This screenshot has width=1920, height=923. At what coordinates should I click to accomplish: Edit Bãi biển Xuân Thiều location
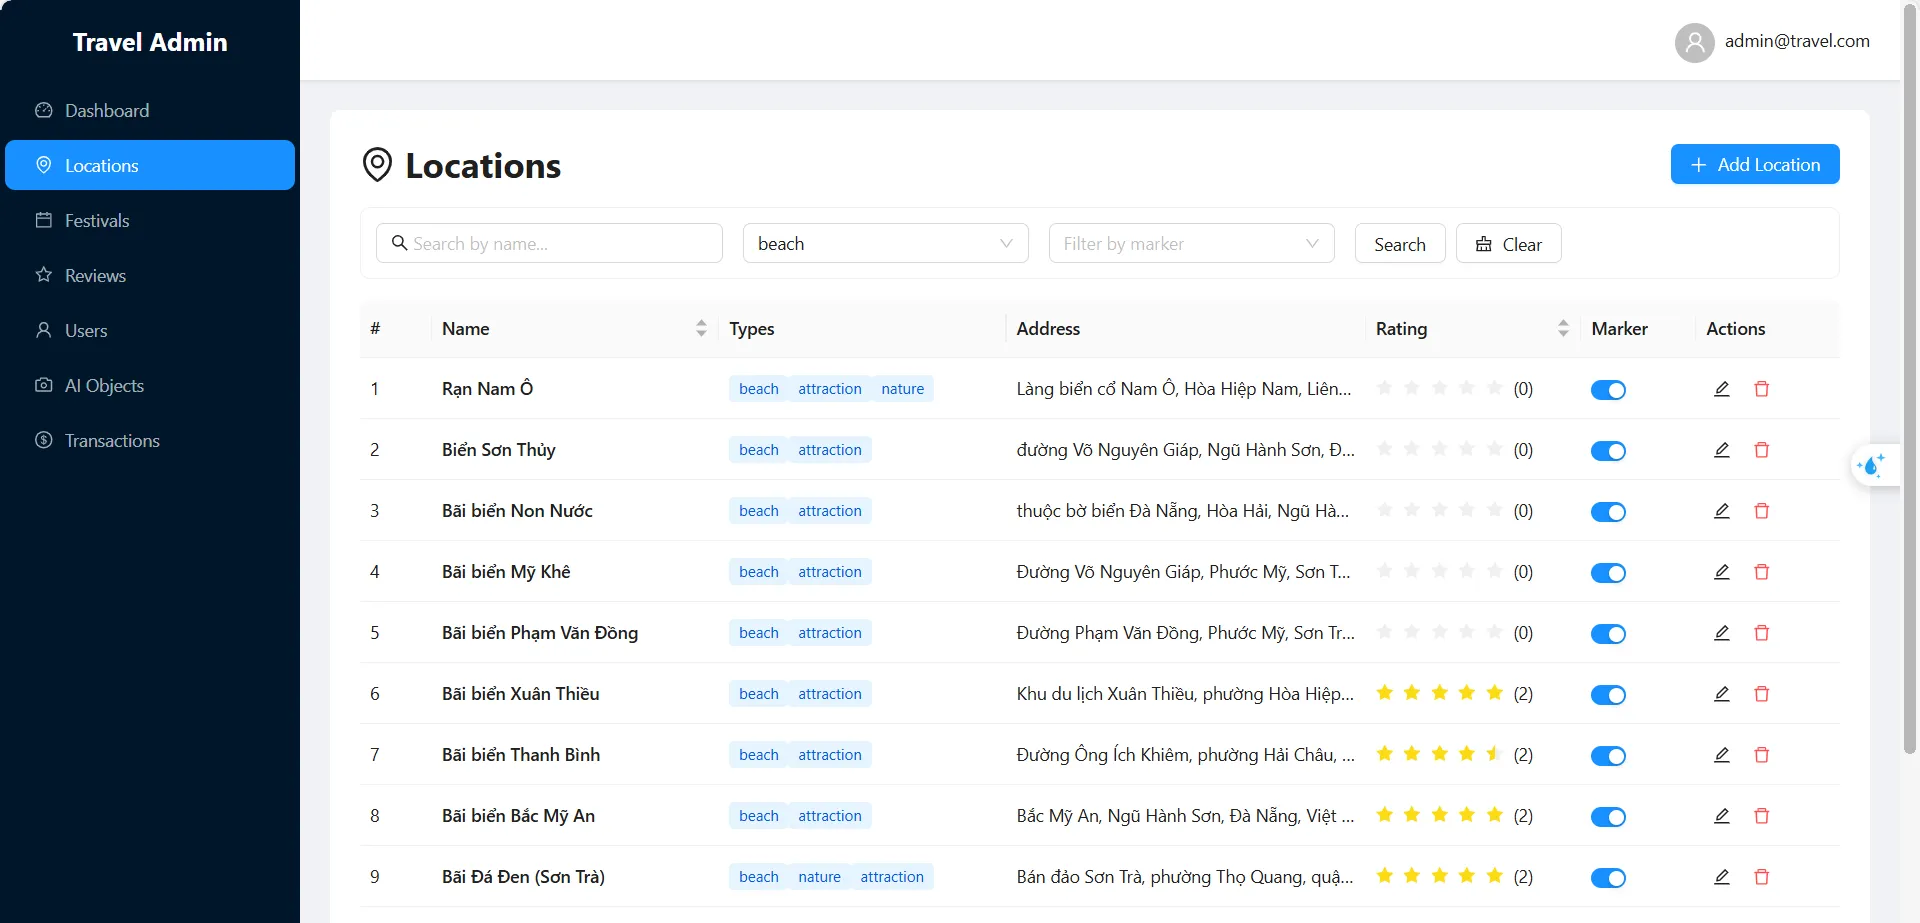(1722, 694)
